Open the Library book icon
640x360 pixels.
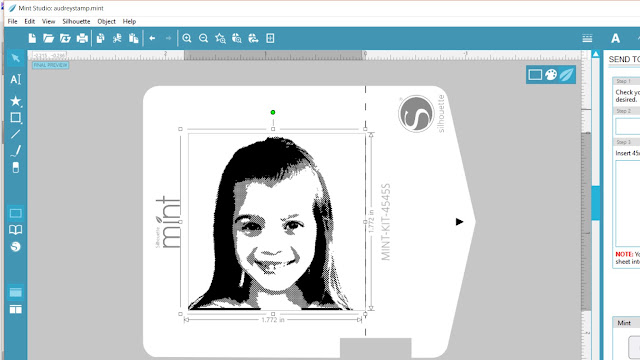tap(16, 230)
